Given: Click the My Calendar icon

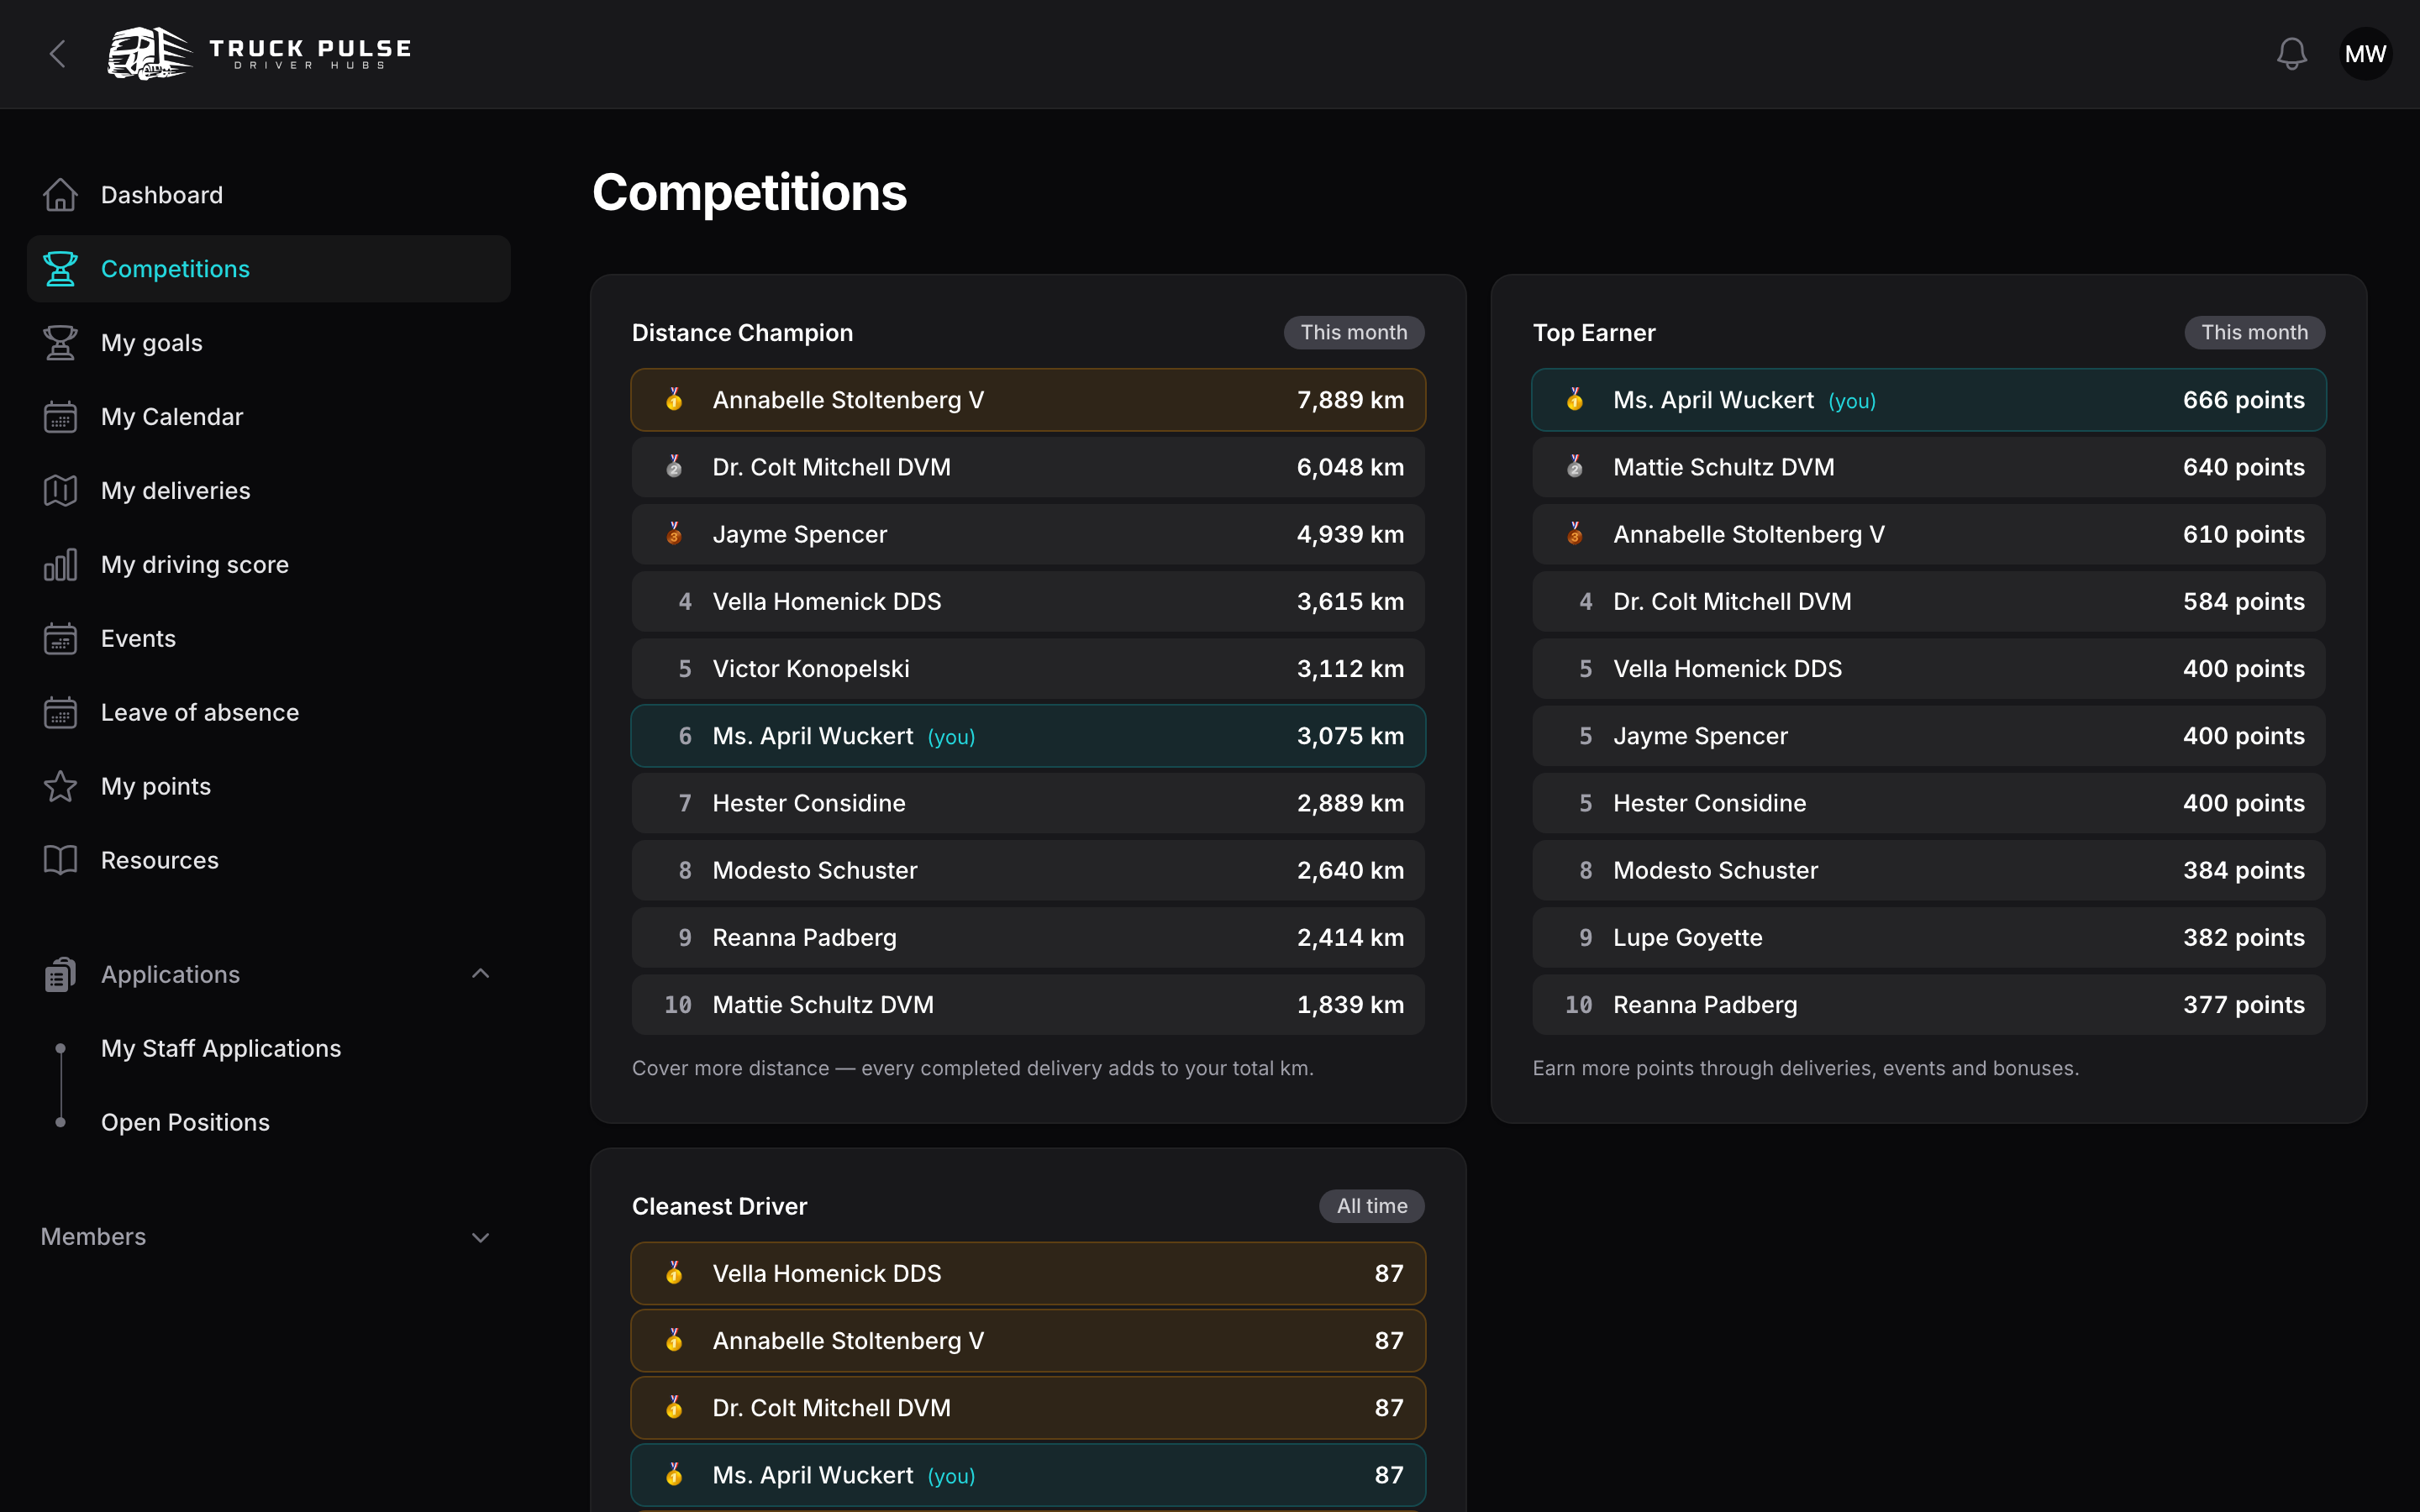Looking at the screenshot, I should pyautogui.click(x=60, y=417).
